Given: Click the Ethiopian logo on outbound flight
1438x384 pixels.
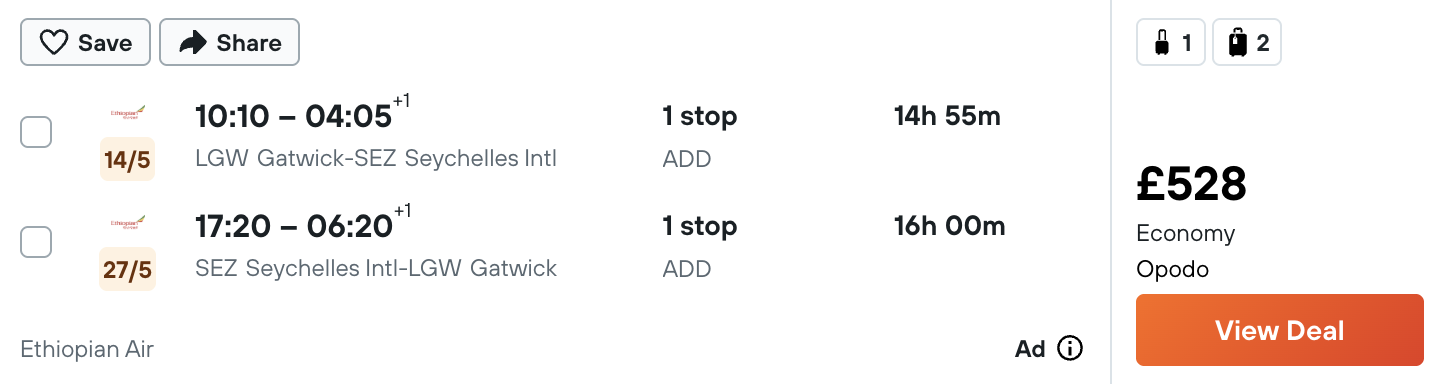Looking at the screenshot, I should click(x=127, y=115).
